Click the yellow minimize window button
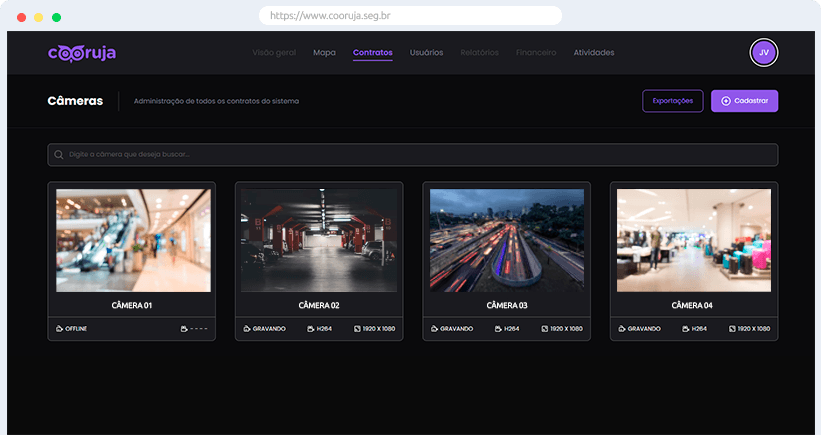The width and height of the screenshot is (821, 435). [x=39, y=18]
